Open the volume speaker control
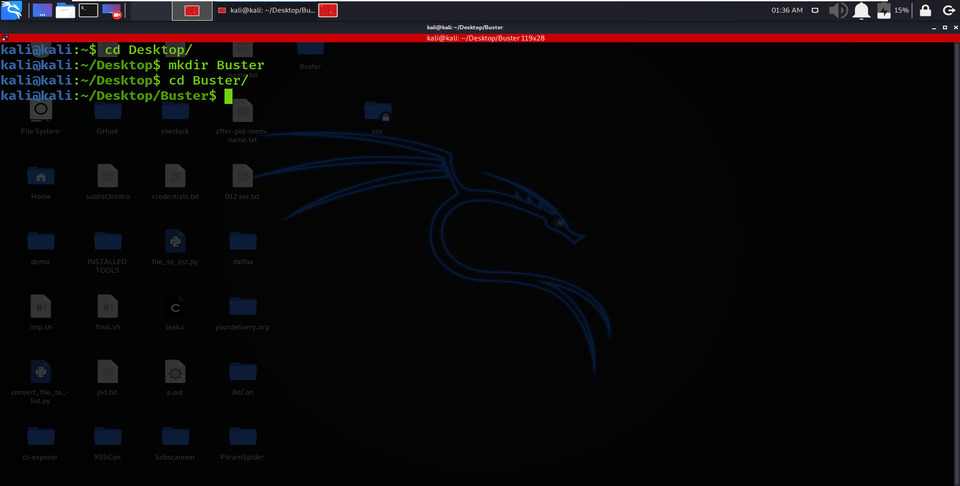Viewport: 960px width, 486px height. [838, 10]
